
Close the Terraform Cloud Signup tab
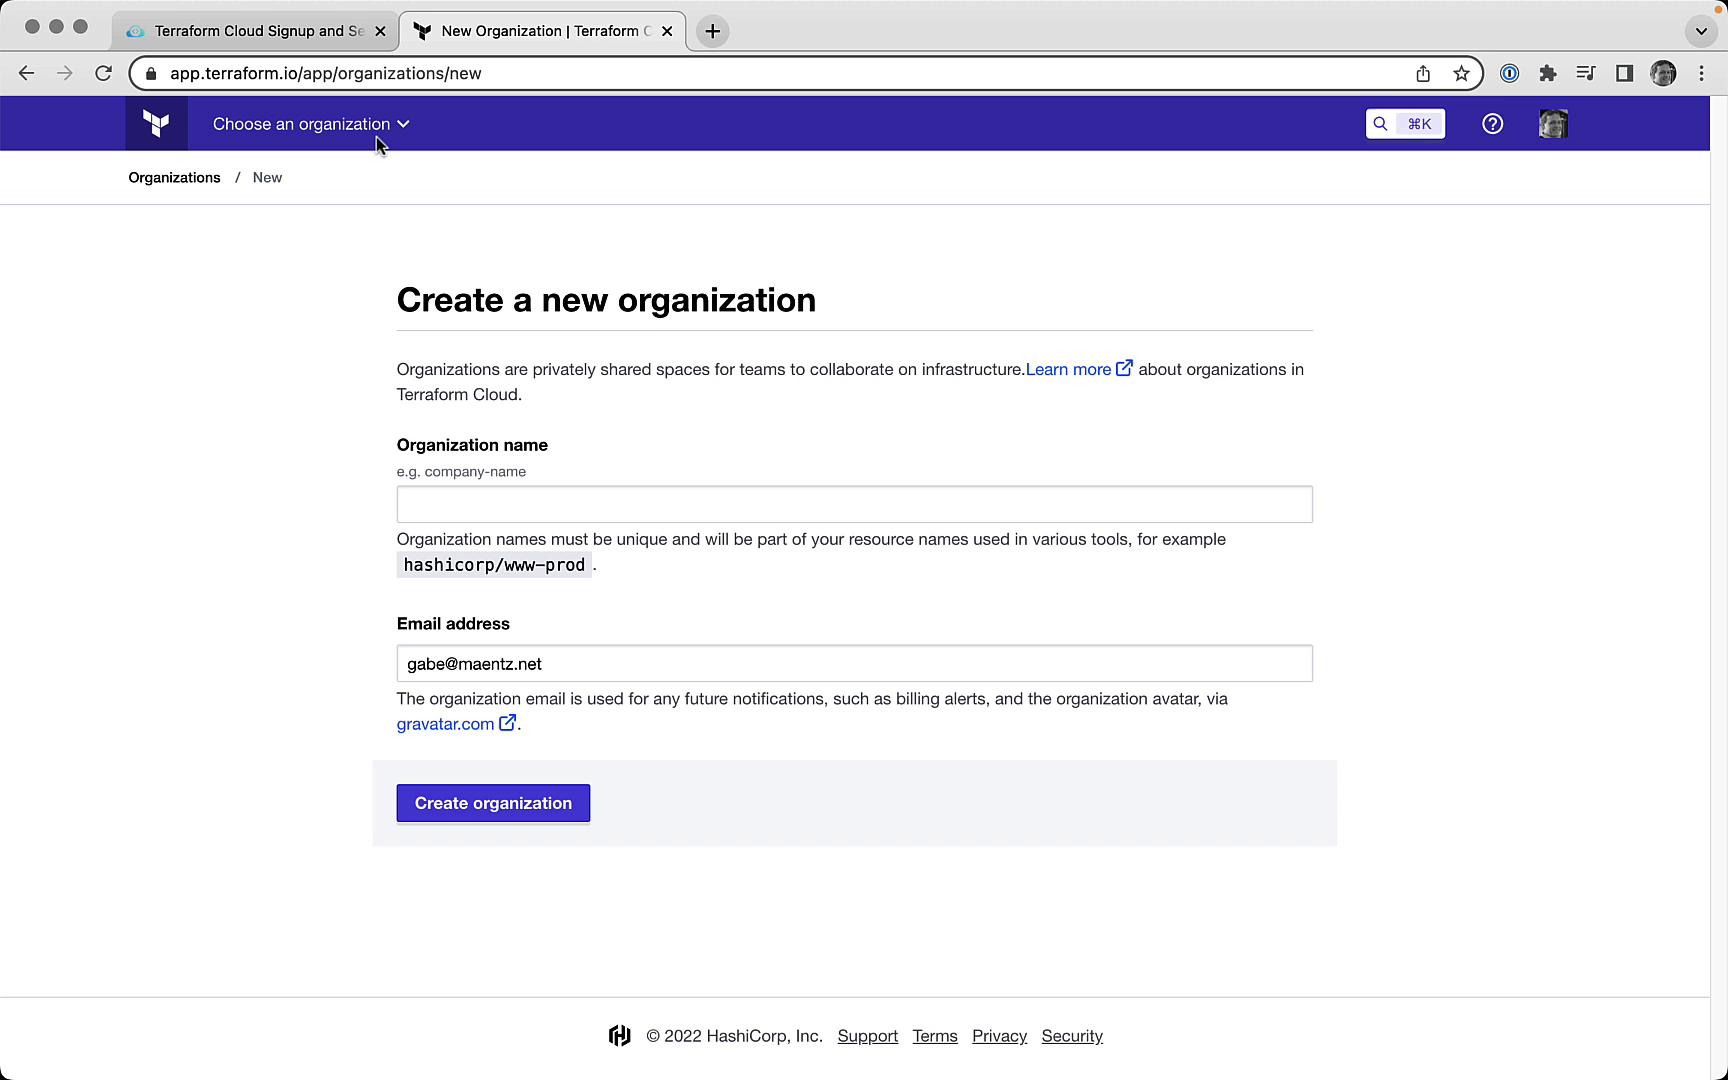point(380,31)
